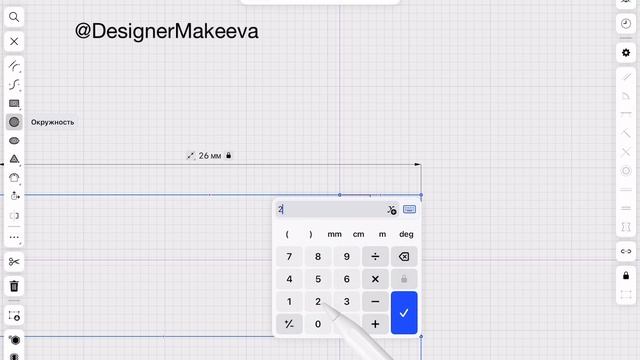640x360 pixels.
Task: Open more tools via three dots
Action: [14, 237]
